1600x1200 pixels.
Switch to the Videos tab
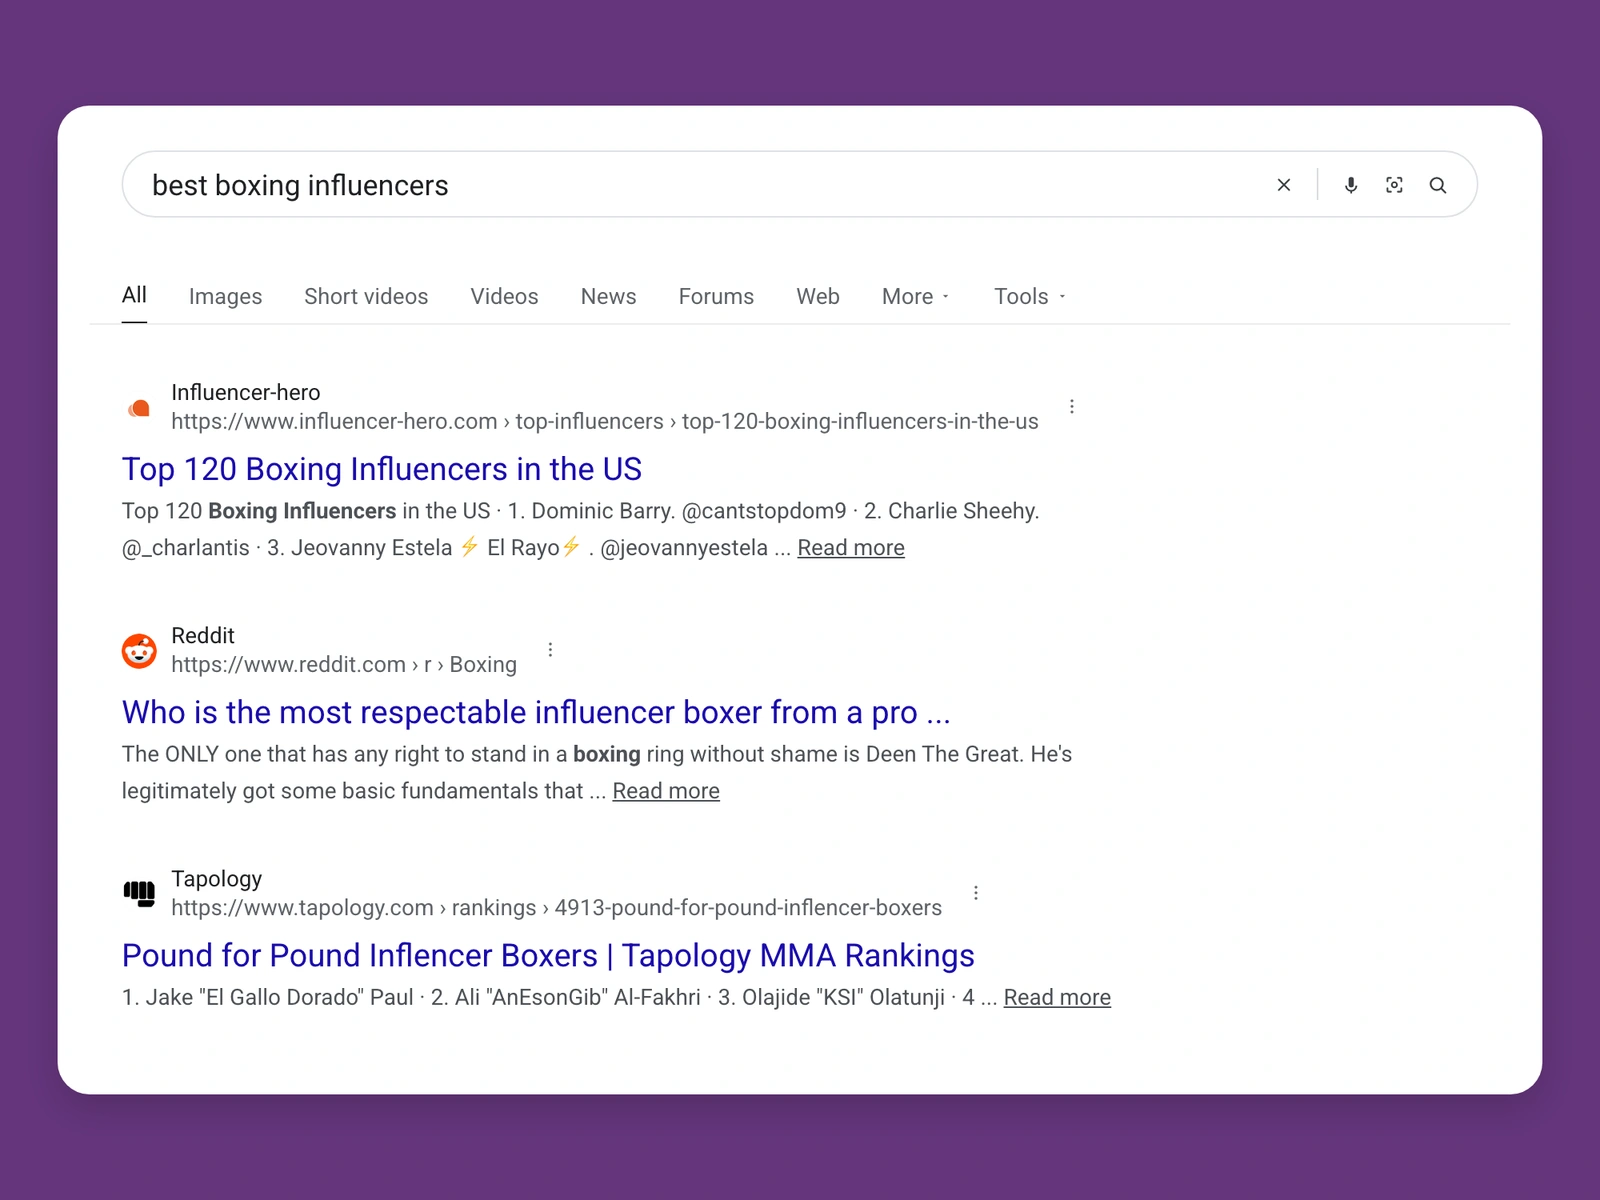(504, 297)
